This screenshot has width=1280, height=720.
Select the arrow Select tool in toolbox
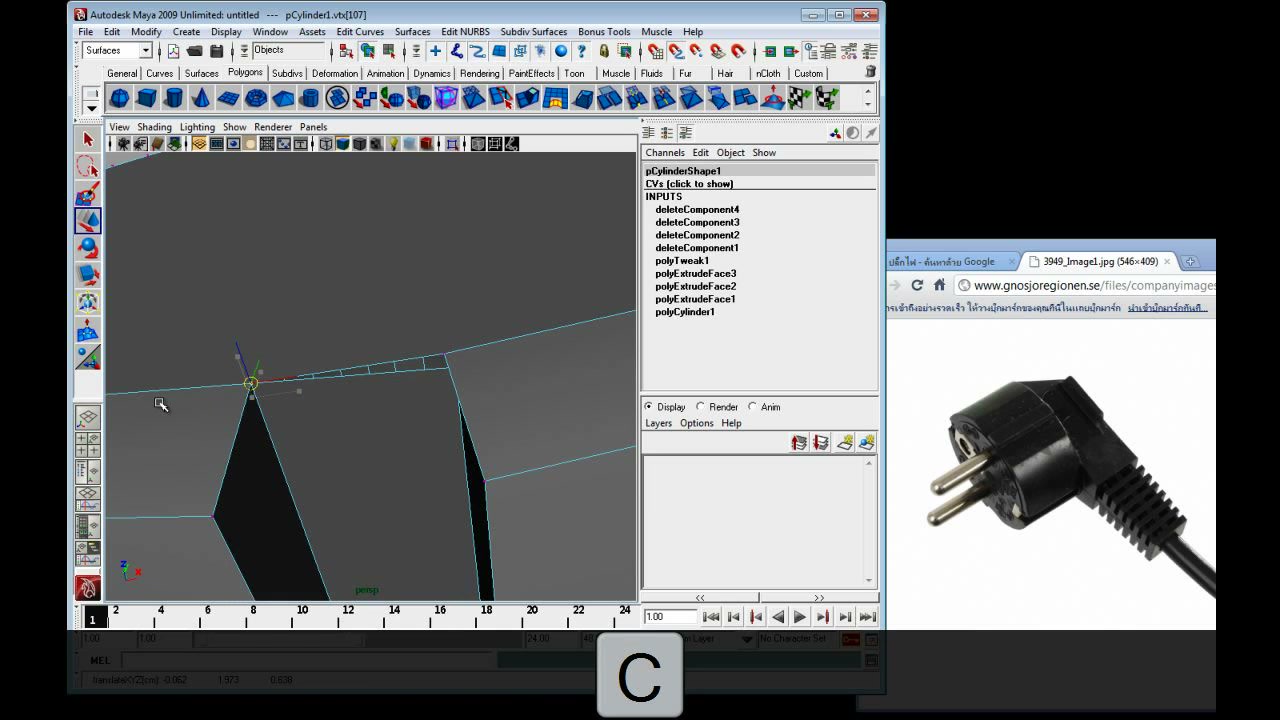88,140
